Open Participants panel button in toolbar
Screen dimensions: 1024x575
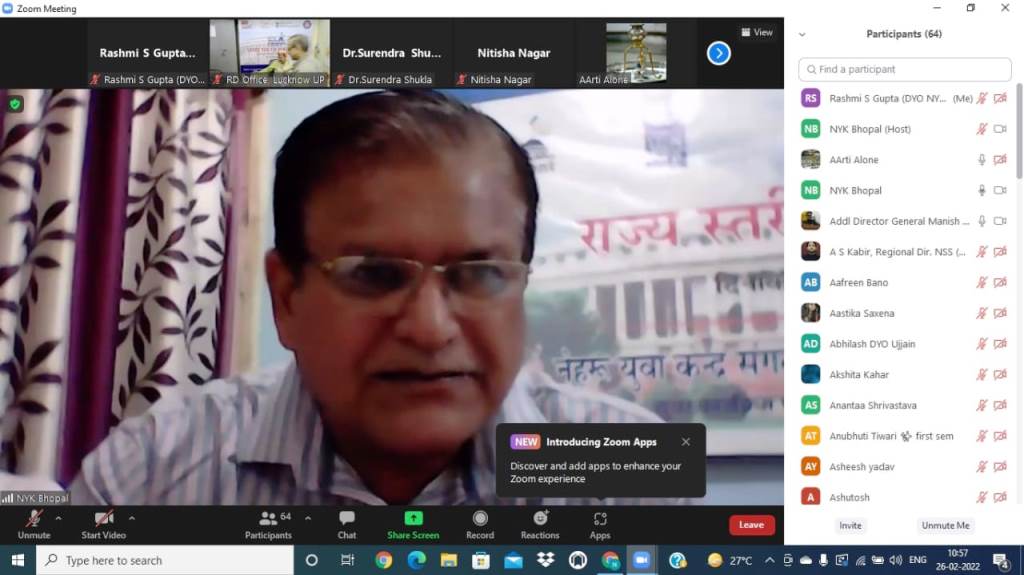pyautogui.click(x=268, y=525)
